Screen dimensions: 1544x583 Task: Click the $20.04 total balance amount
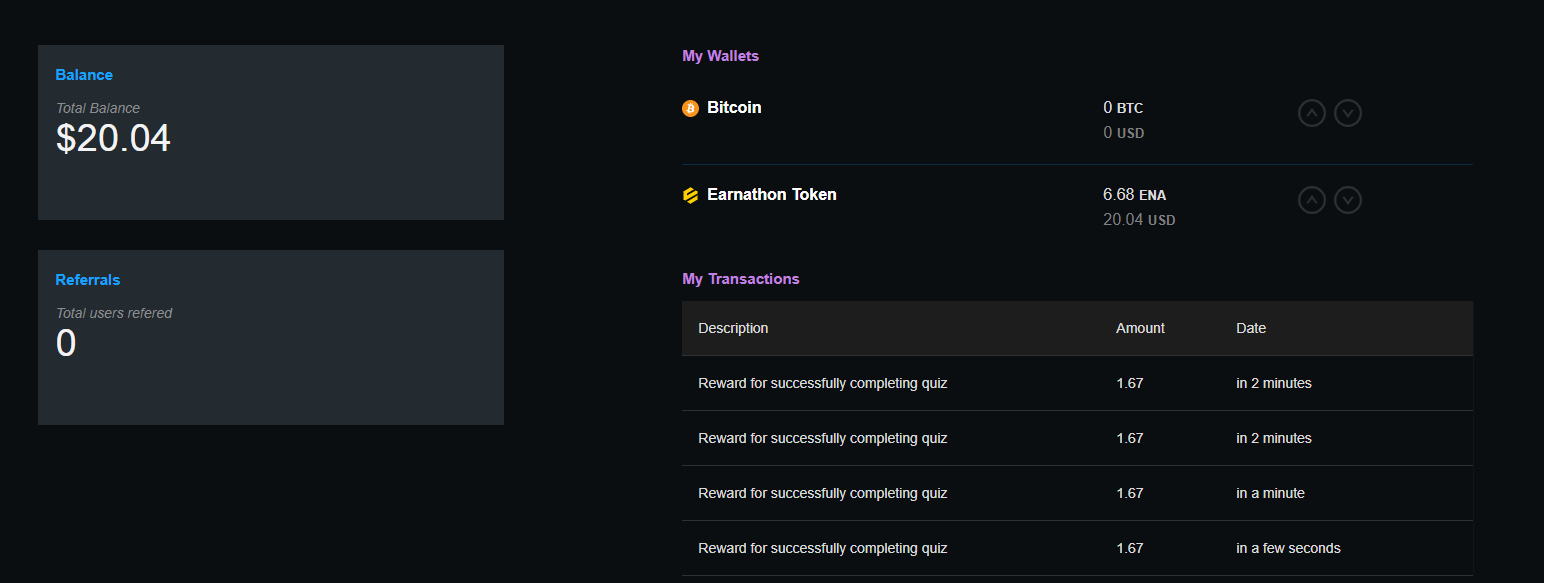click(113, 138)
